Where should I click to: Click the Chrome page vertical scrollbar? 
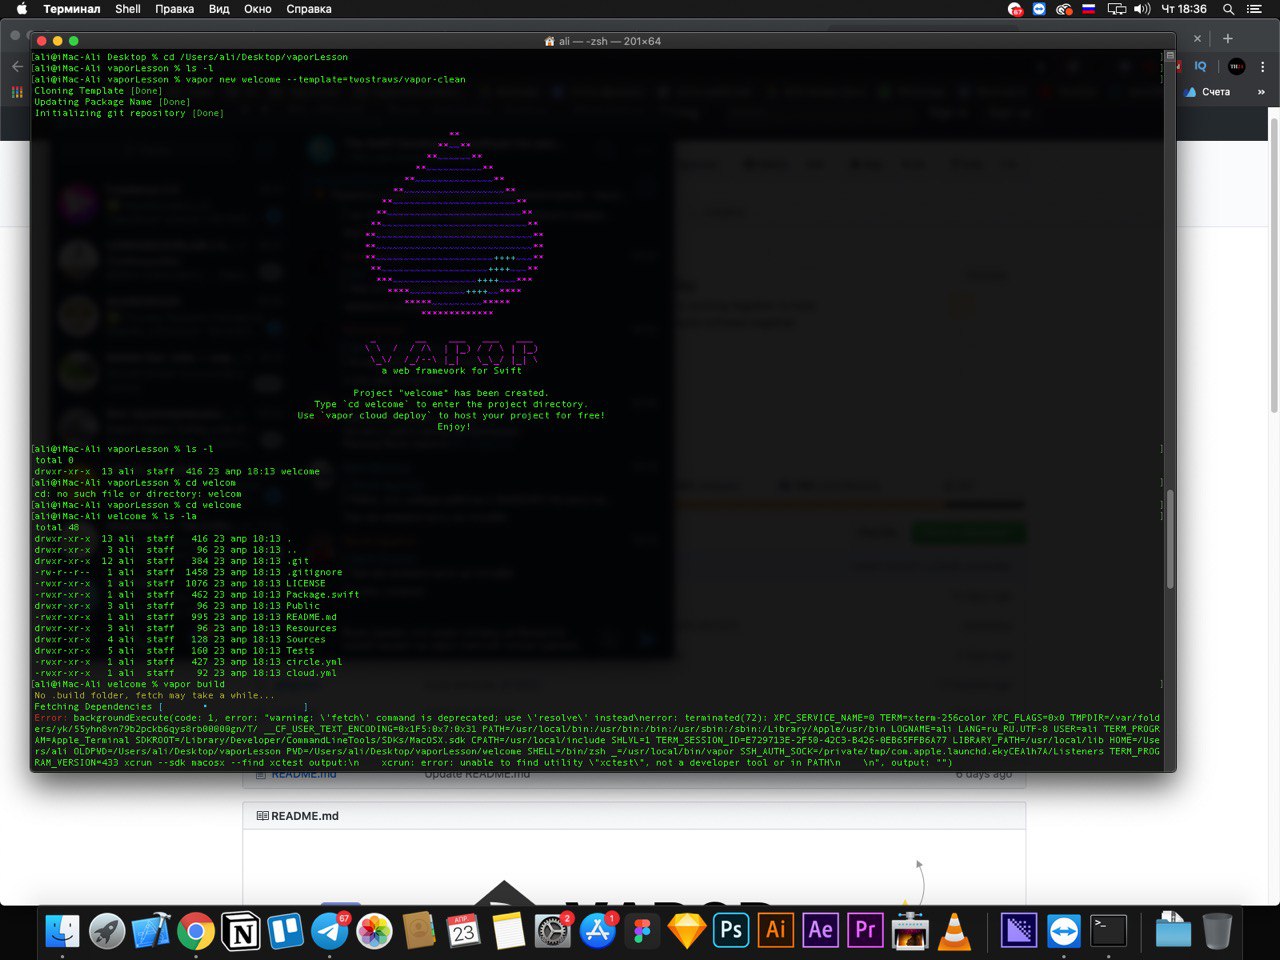click(x=1274, y=264)
